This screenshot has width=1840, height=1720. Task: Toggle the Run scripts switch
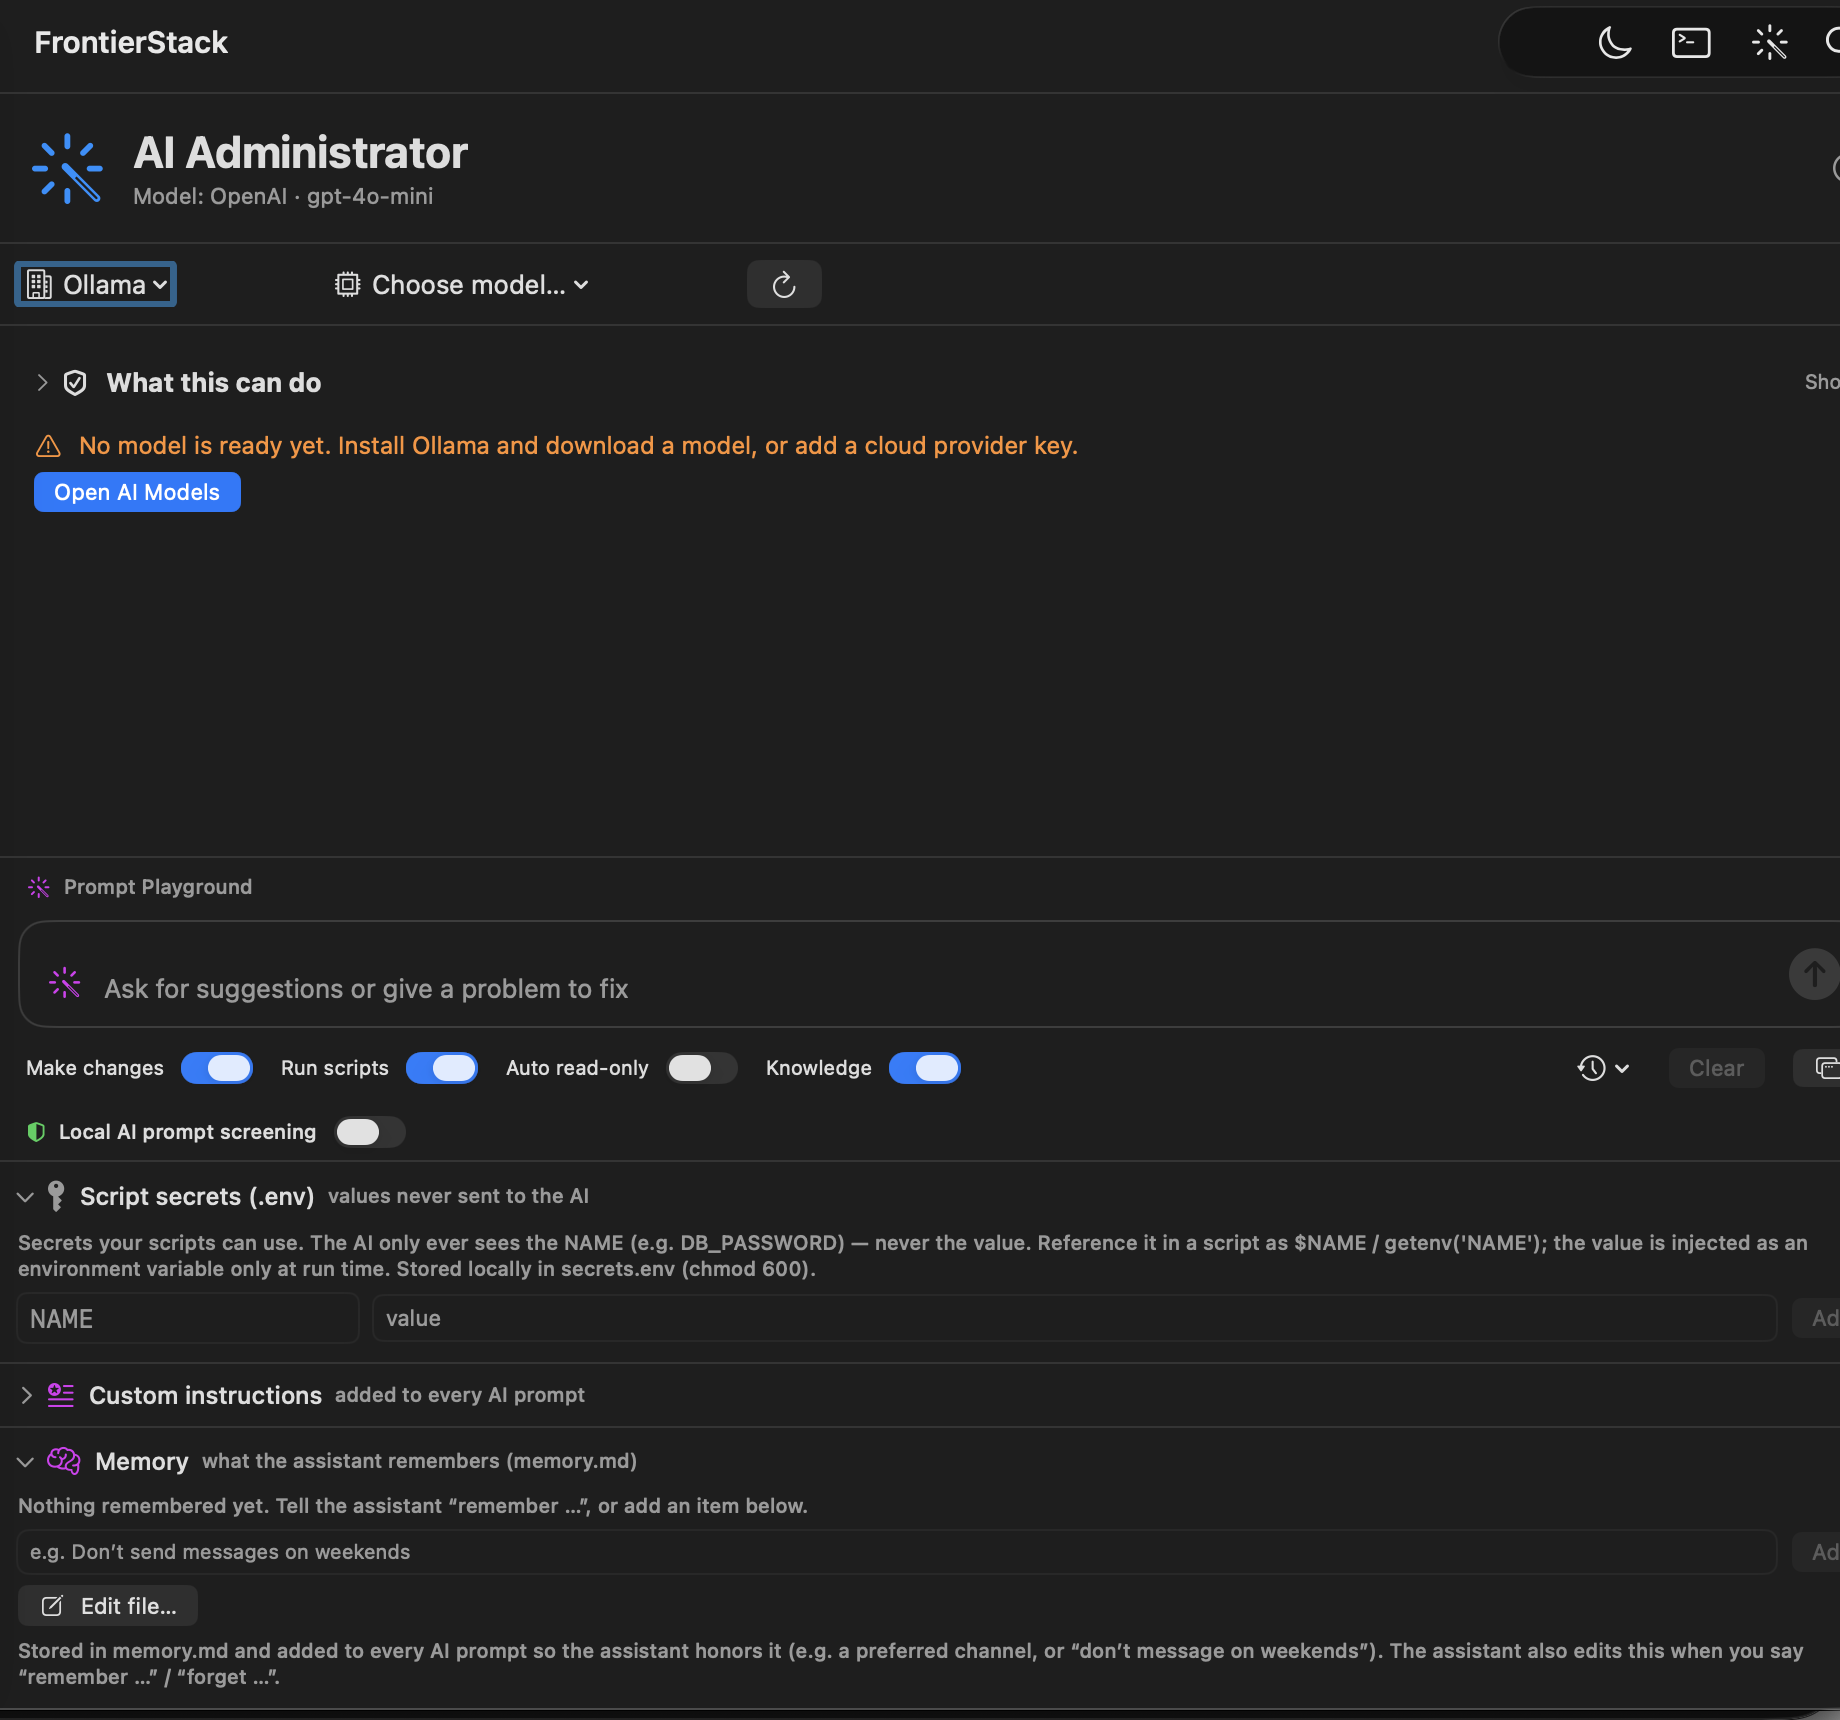click(442, 1068)
